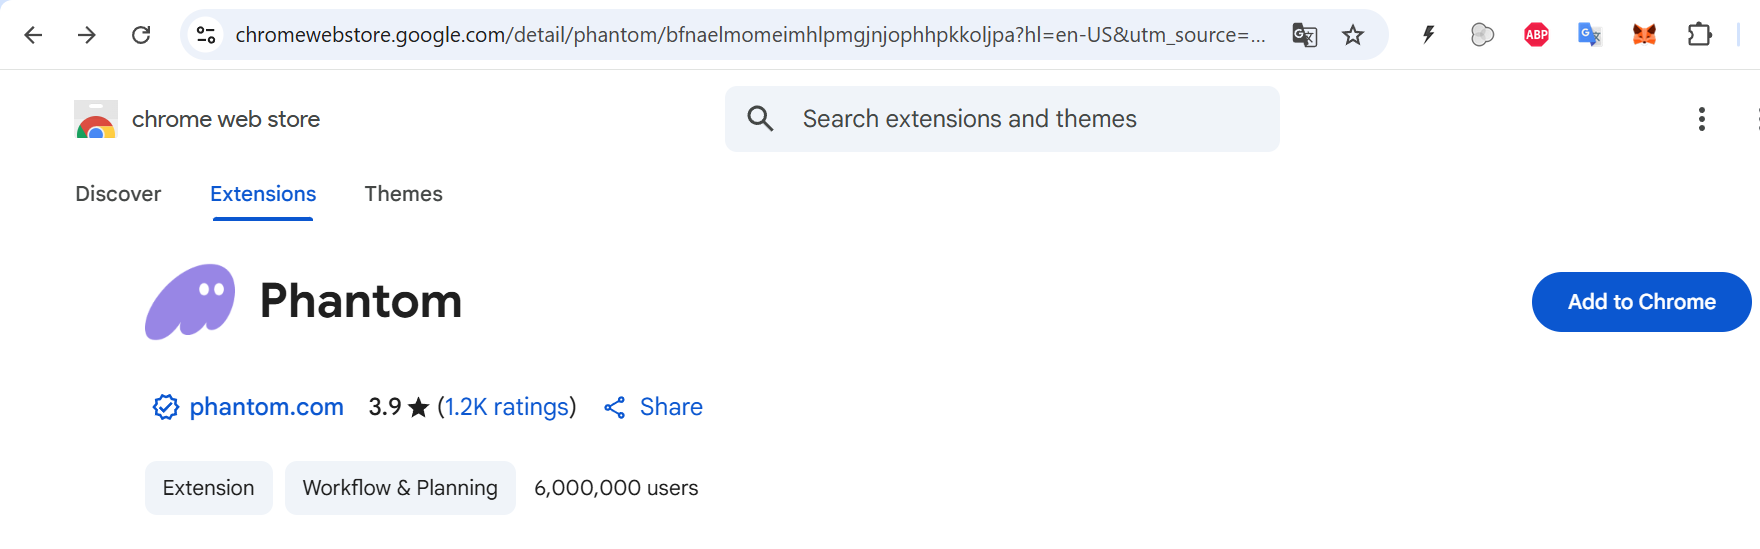This screenshot has width=1760, height=549.
Task: Click the translate page icon
Action: (x=1304, y=35)
